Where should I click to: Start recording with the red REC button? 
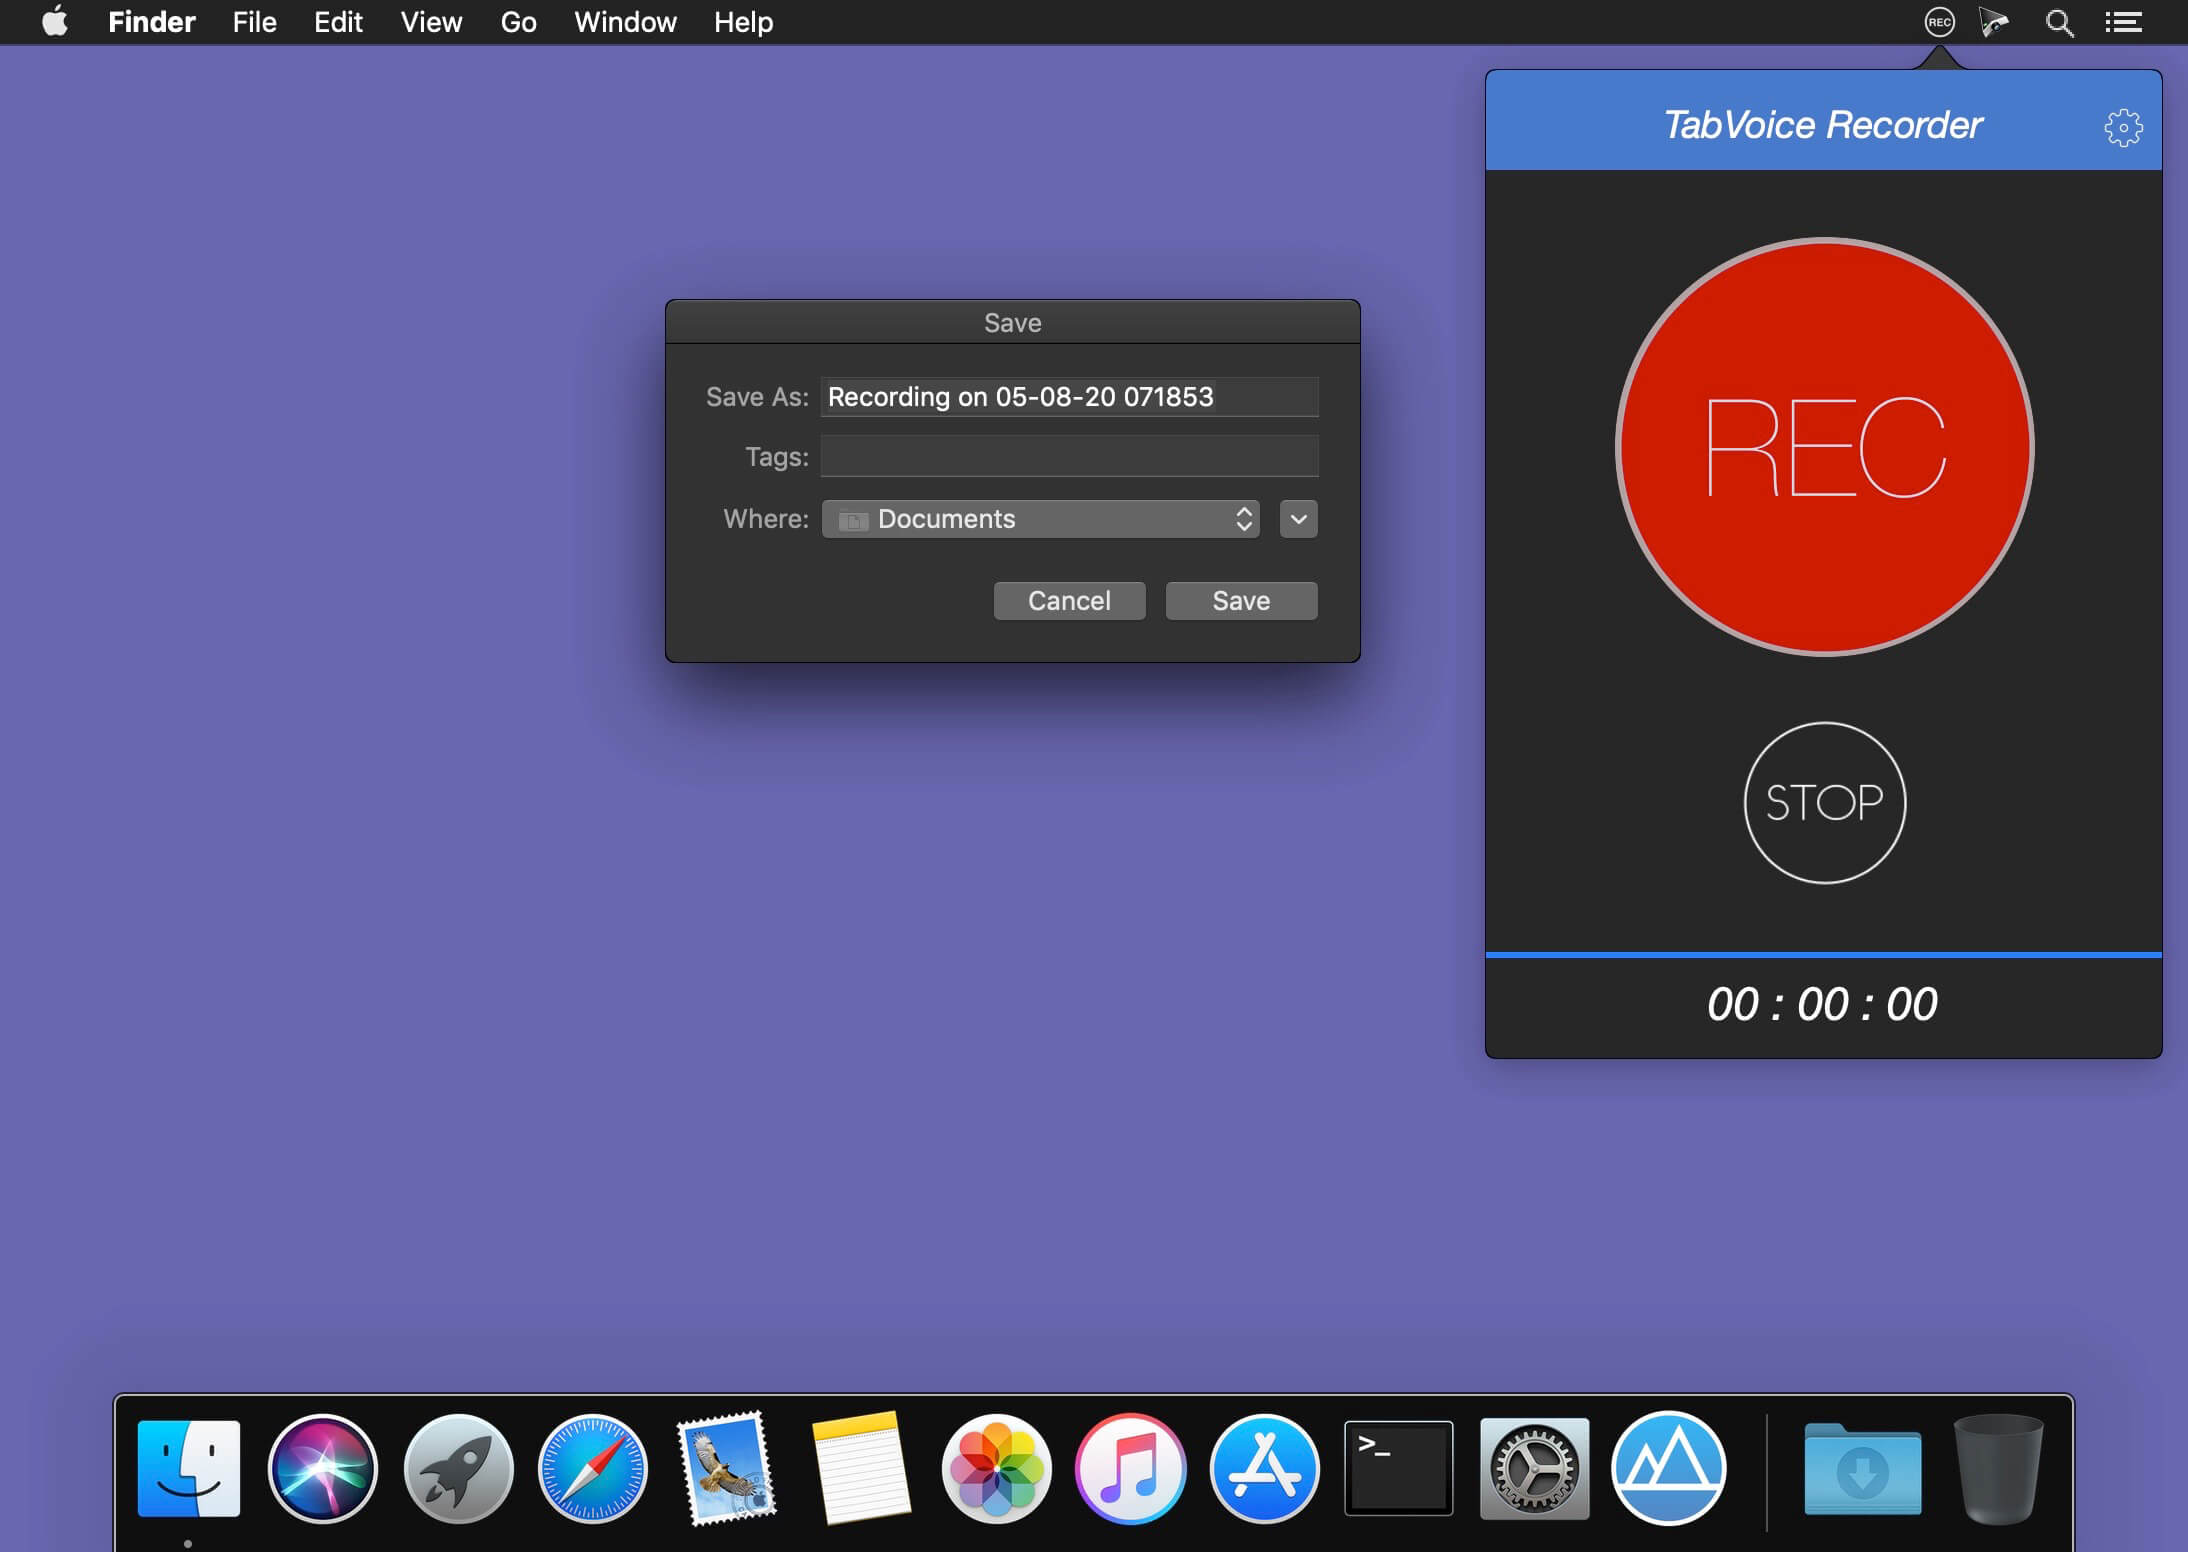(1825, 447)
